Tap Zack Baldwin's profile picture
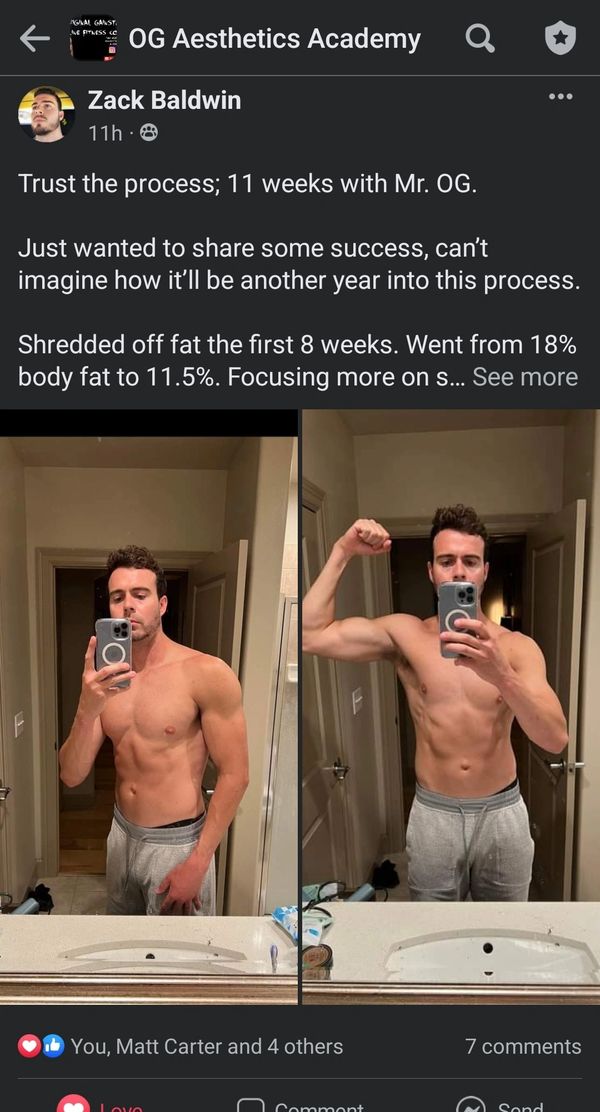The height and width of the screenshot is (1112, 600). [46, 114]
